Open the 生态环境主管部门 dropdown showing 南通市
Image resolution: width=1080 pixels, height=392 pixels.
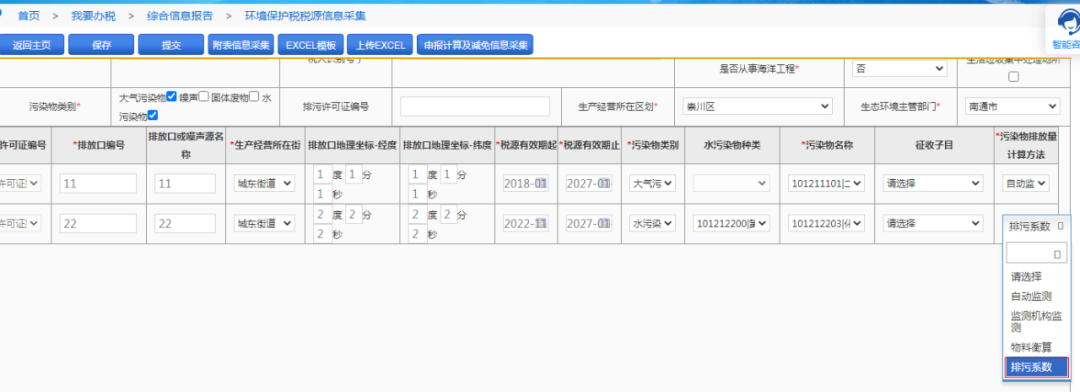pos(1012,106)
